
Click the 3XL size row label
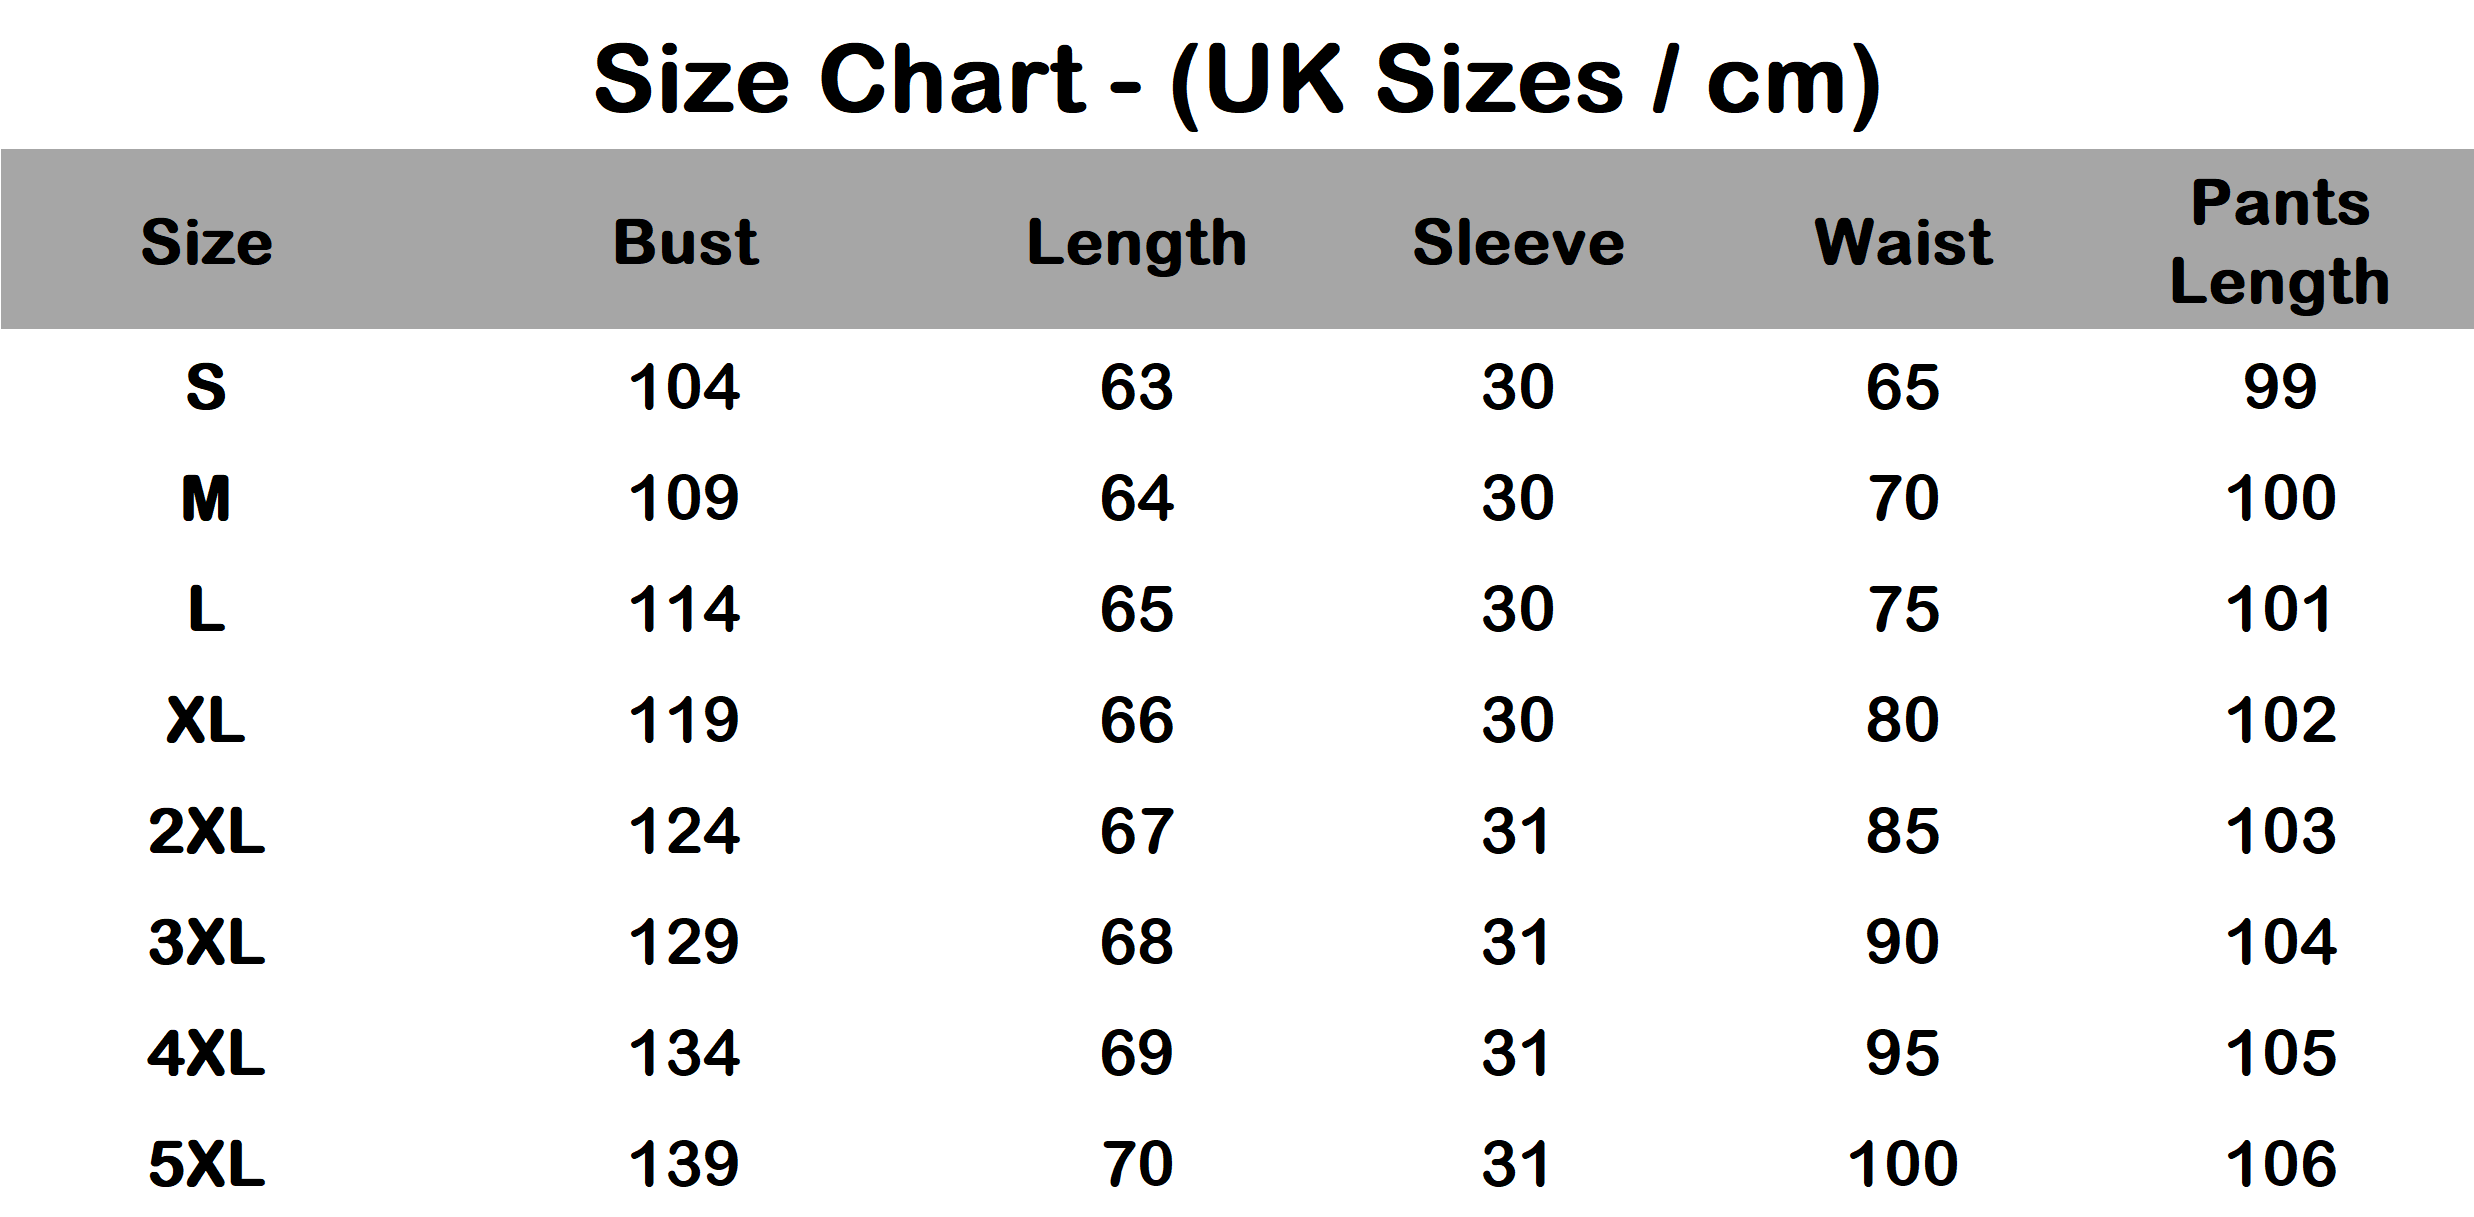click(207, 942)
